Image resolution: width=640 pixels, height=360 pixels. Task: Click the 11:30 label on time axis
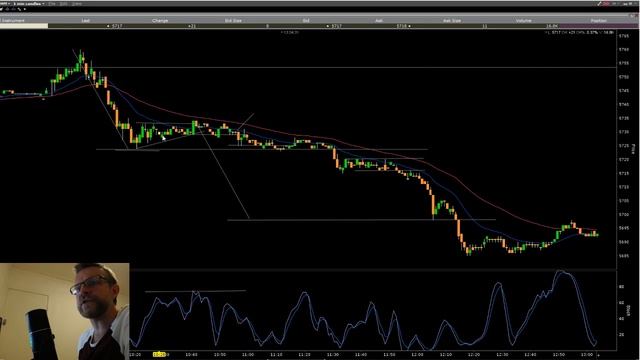(x=333, y=355)
